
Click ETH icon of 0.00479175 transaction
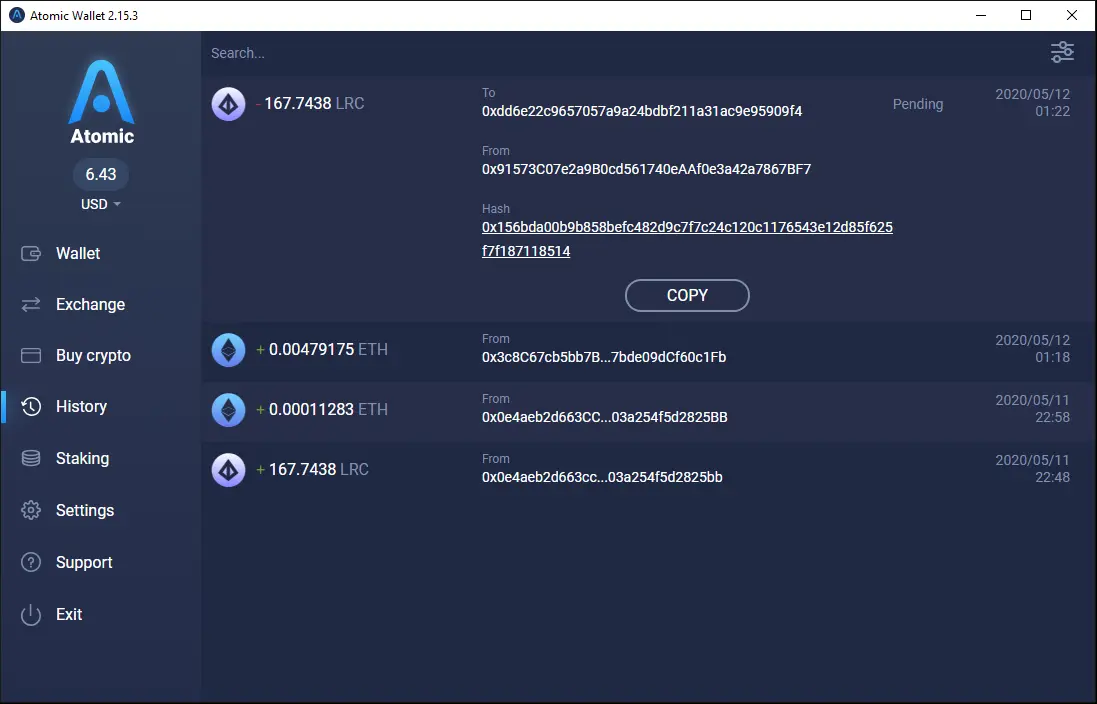(x=229, y=350)
